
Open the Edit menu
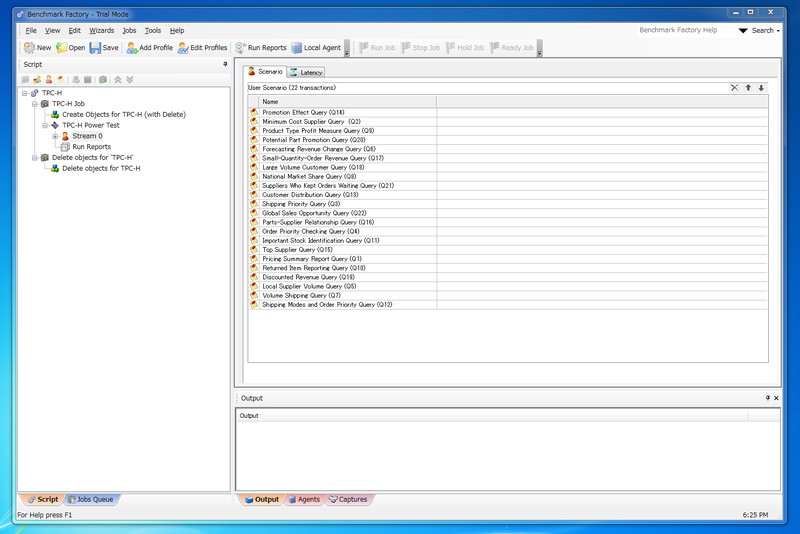[x=74, y=31]
